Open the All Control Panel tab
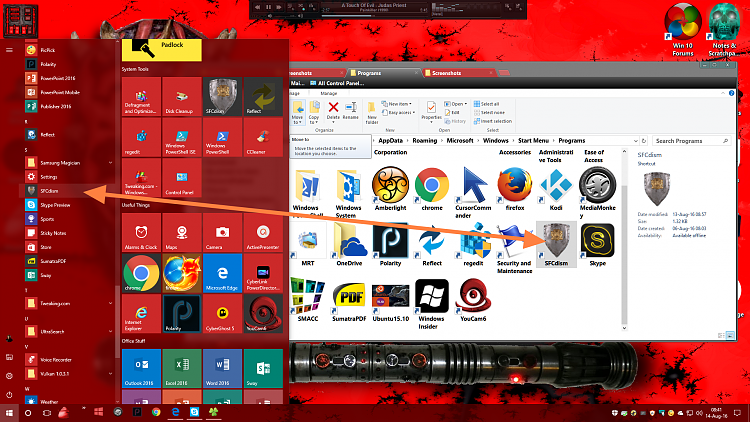This screenshot has width=750, height=422. pyautogui.click(x=337, y=83)
